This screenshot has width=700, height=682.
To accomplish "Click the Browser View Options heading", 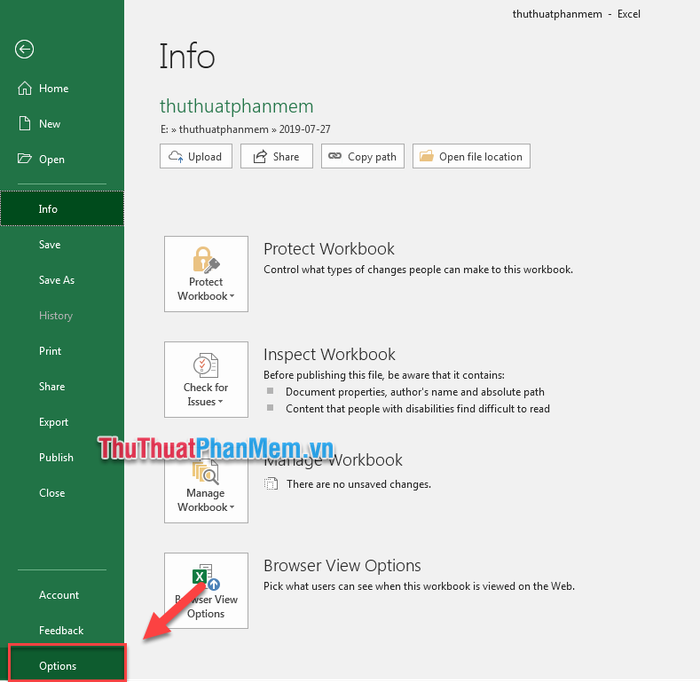I will click(x=342, y=566).
